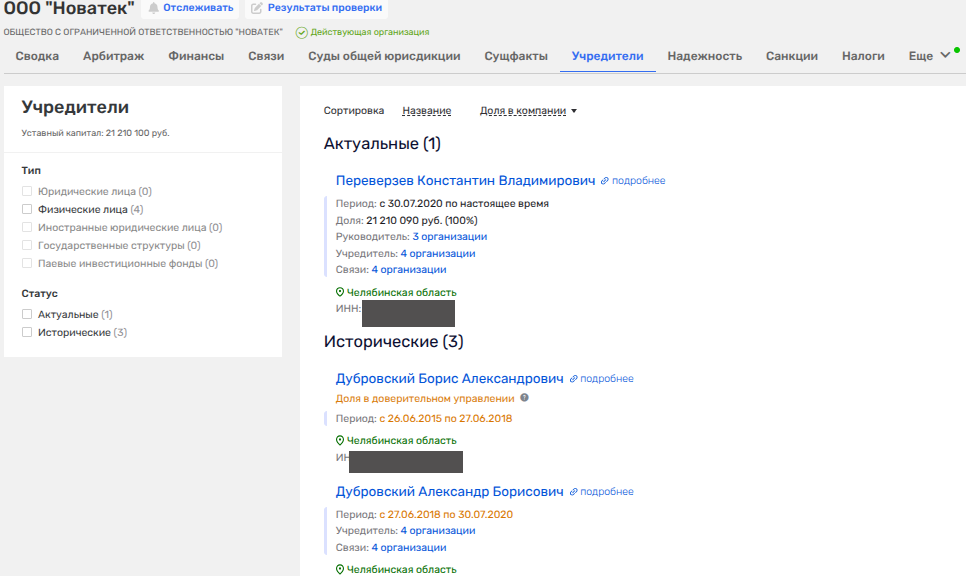Click Дубровский Александр Связи 4 организации link
This screenshot has width=966, height=576.
coord(409,548)
